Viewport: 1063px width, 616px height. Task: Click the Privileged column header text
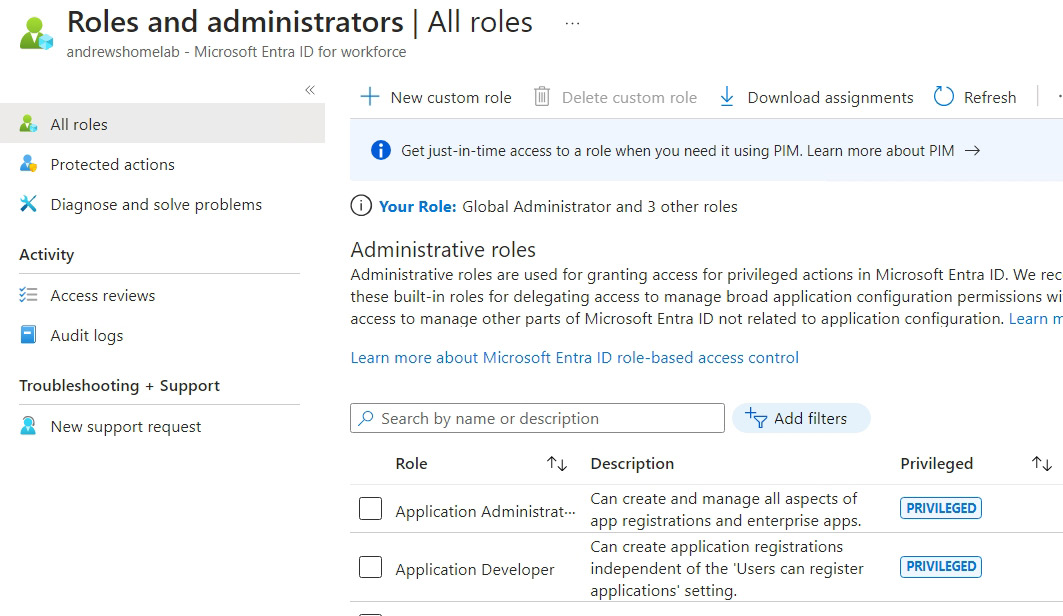point(936,464)
